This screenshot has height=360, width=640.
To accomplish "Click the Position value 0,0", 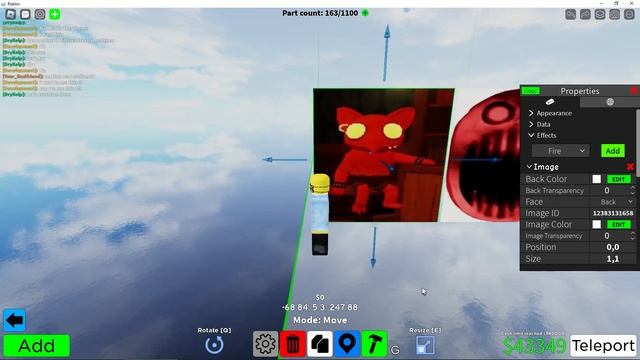I will (x=613, y=247).
